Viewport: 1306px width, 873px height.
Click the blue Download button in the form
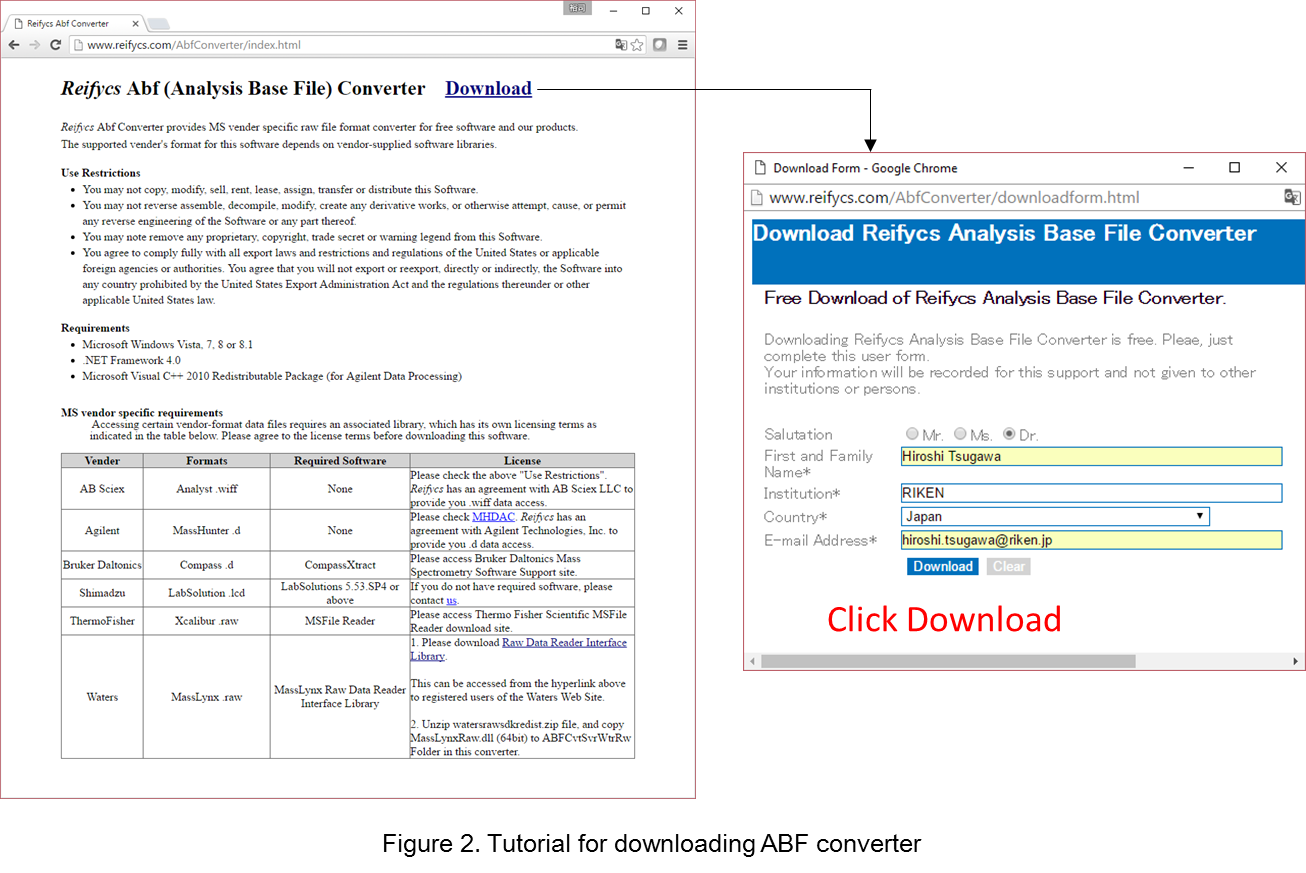(943, 566)
